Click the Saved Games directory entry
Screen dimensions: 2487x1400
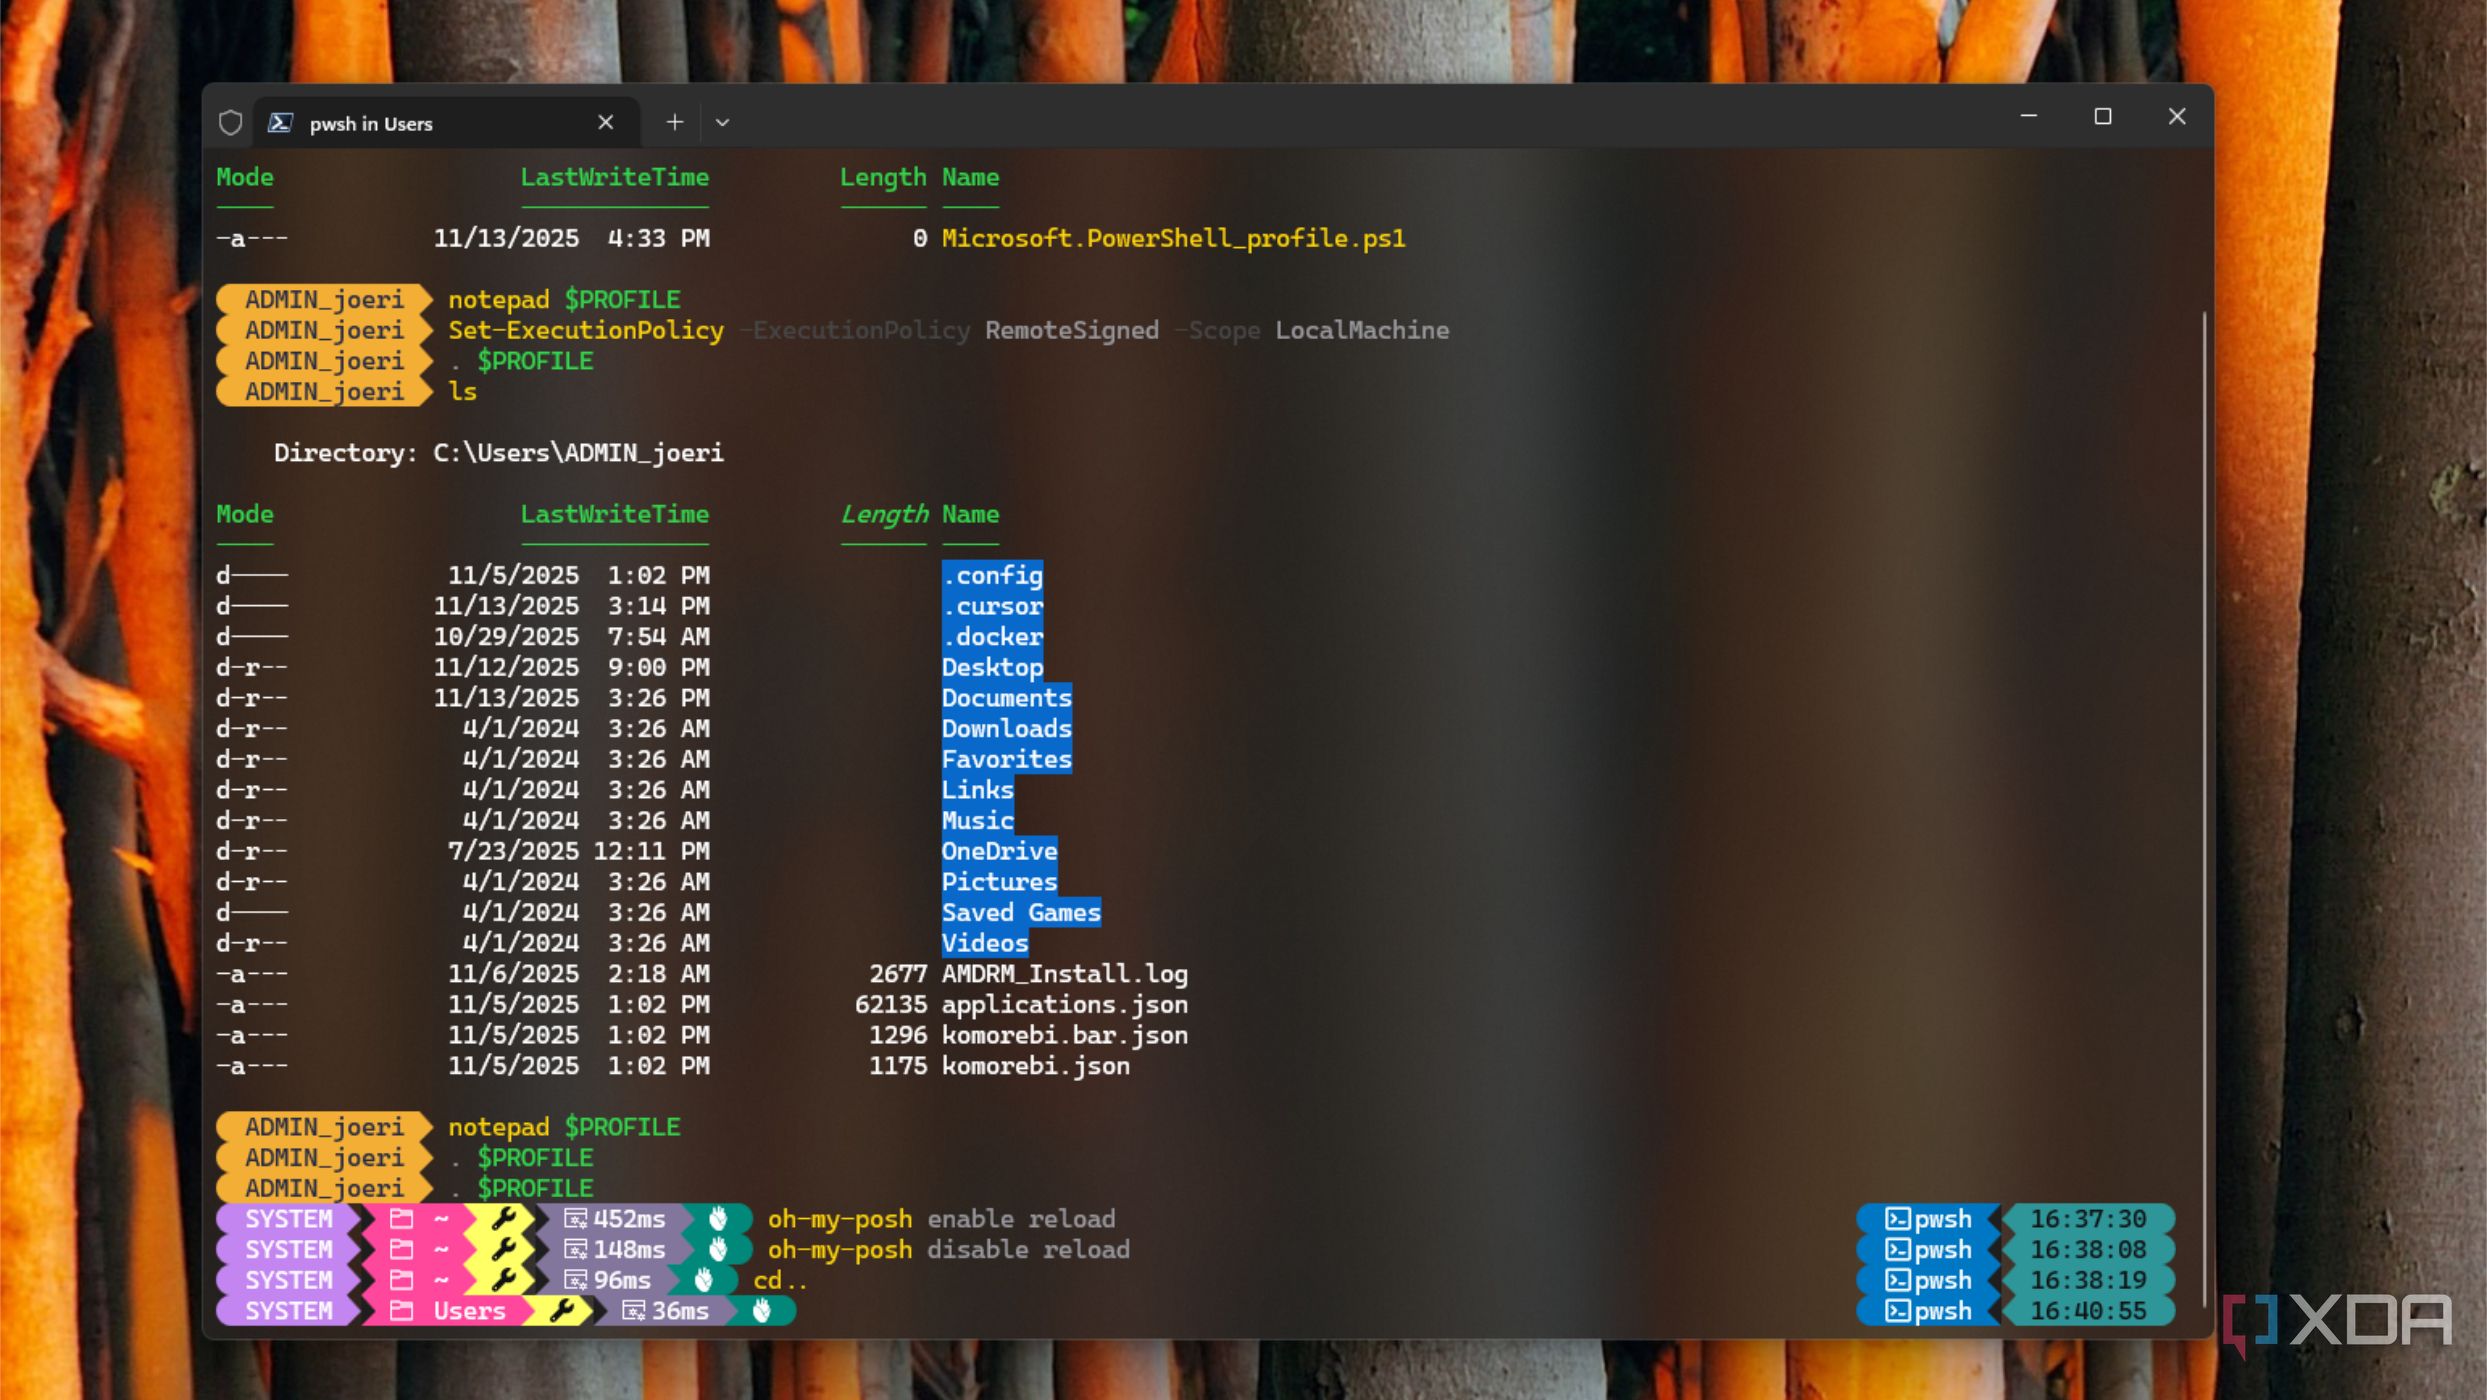click(x=1021, y=913)
